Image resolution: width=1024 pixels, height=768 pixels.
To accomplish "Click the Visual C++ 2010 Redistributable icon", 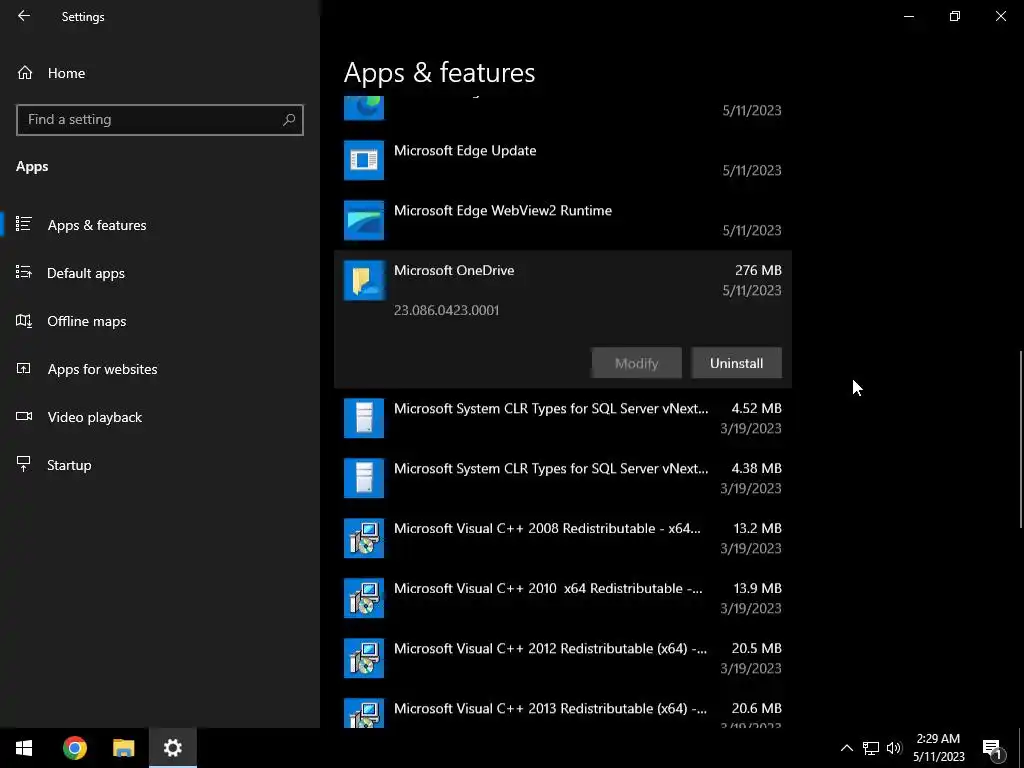I will click(364, 598).
